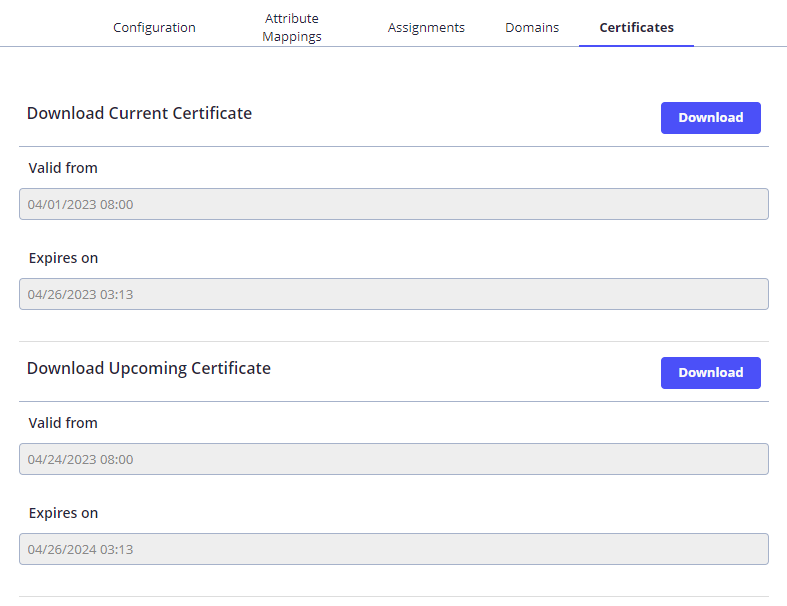The height and width of the screenshot is (606, 787).
Task: Go to the Assignments tab
Action: pyautogui.click(x=426, y=27)
